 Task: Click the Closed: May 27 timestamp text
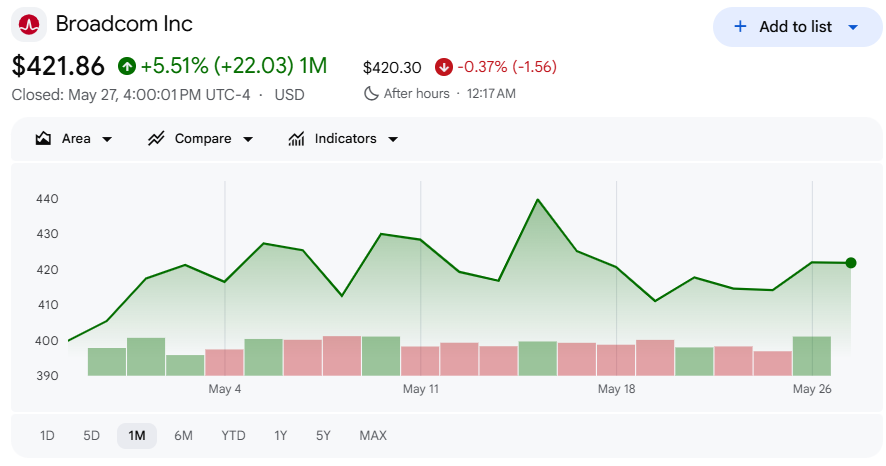tap(131, 94)
